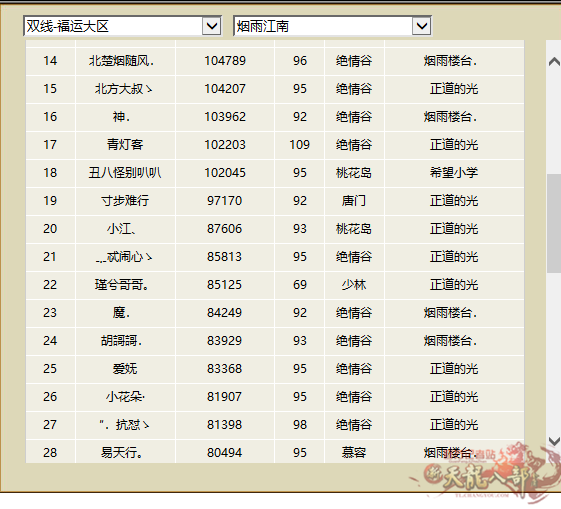
Task: Click score value 102203
Action: [x=225, y=145]
